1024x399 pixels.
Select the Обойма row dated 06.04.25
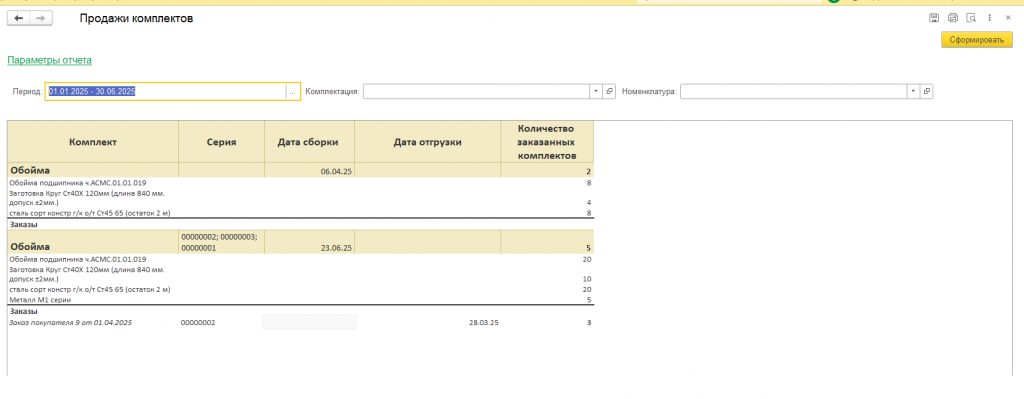pyautogui.click(x=300, y=170)
